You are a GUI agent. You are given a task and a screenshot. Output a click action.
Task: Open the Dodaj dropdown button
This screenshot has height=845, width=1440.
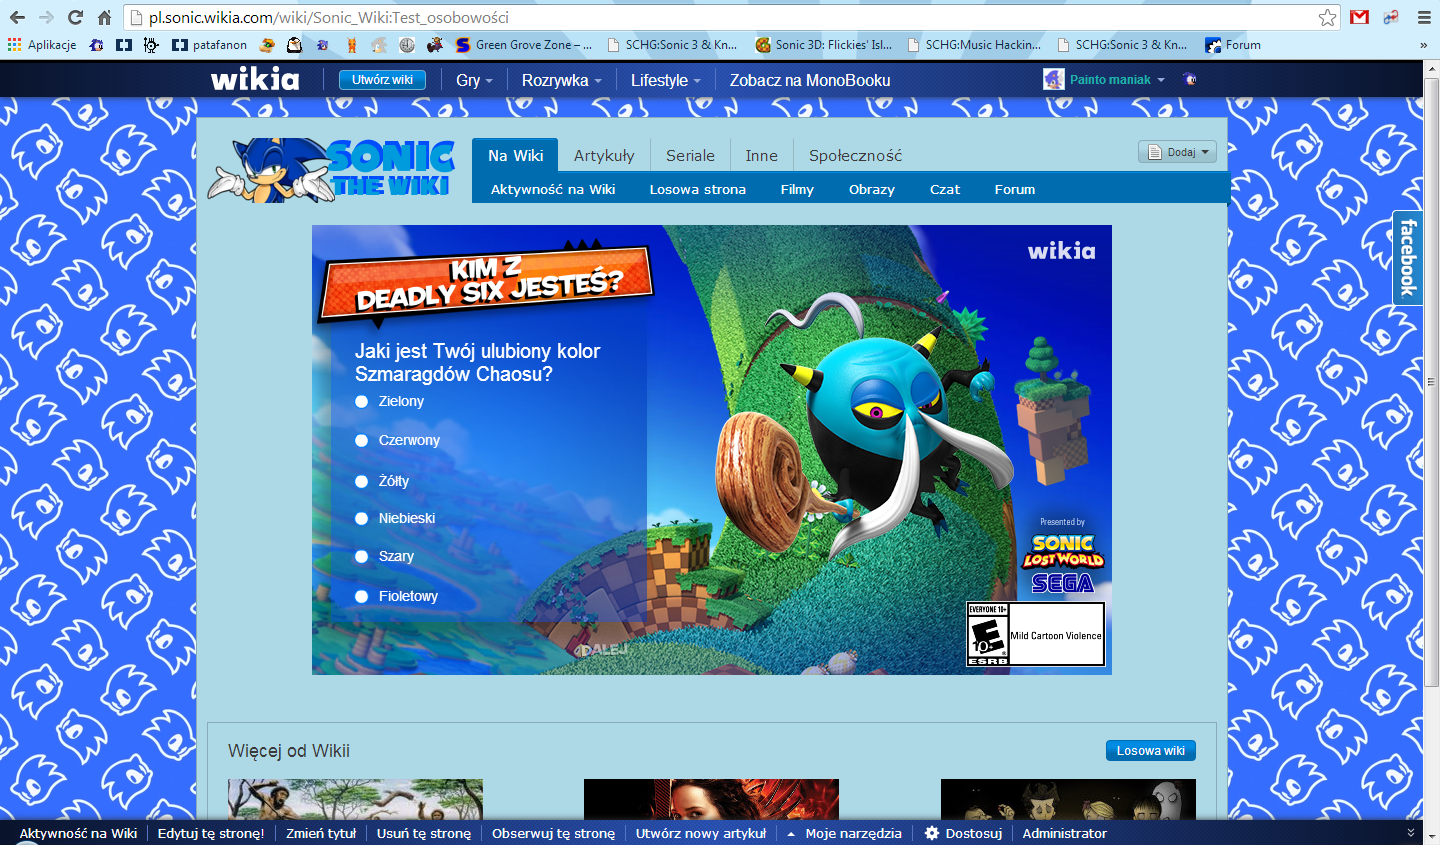coord(1177,152)
